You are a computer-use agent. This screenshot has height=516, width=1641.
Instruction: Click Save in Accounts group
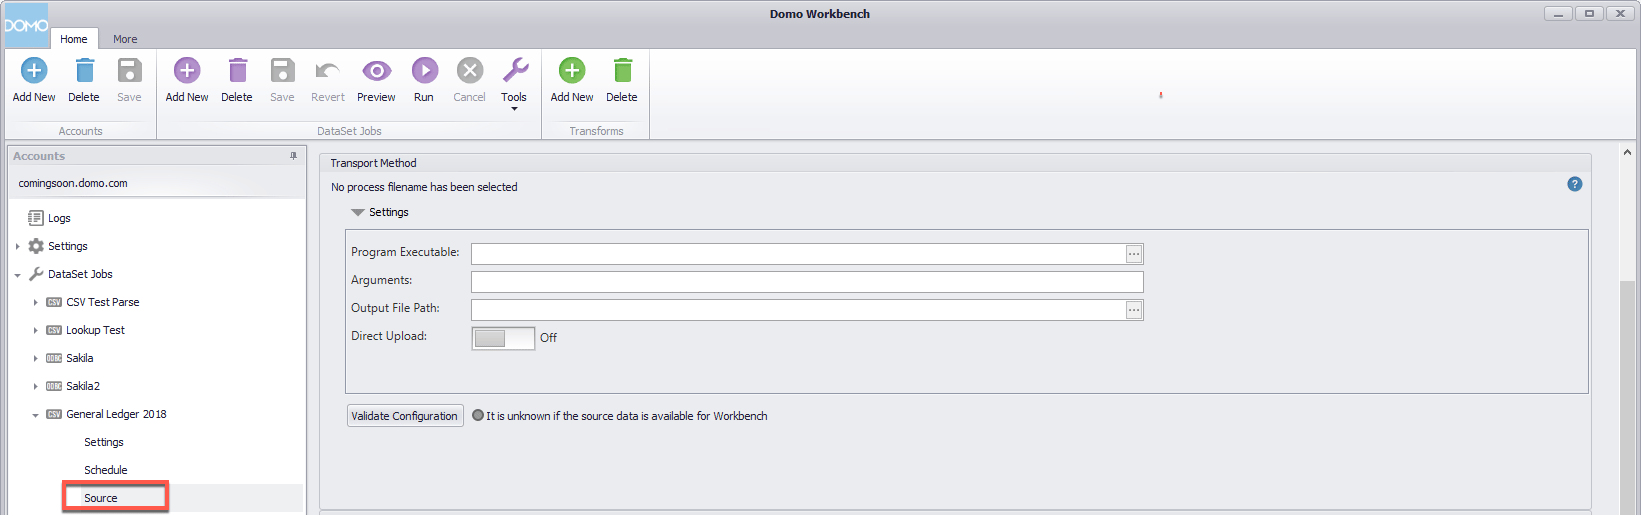coord(129,80)
